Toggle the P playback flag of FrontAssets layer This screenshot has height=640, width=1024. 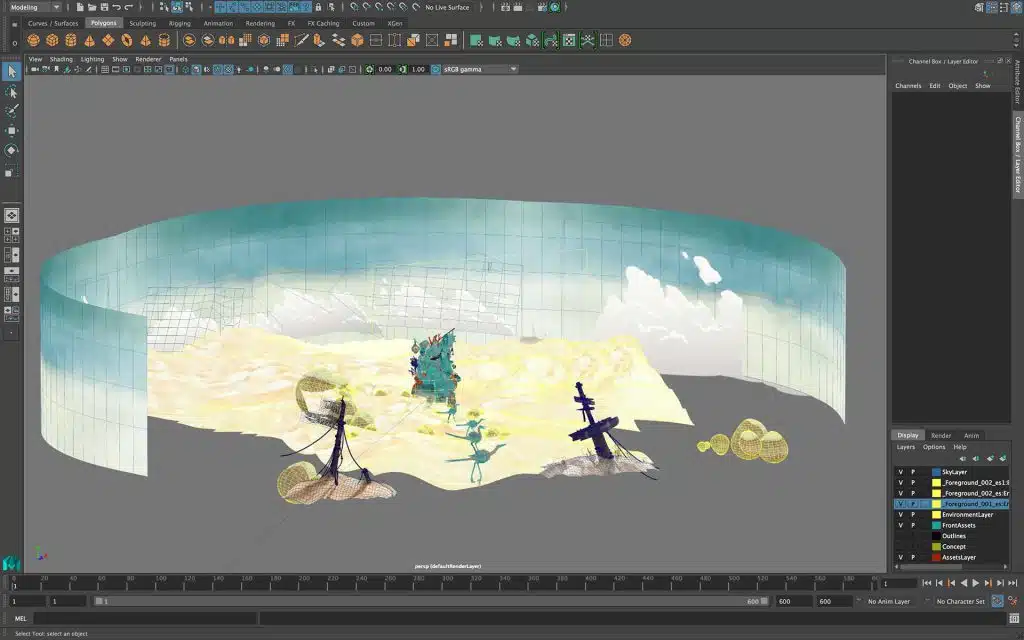pyautogui.click(x=913, y=525)
